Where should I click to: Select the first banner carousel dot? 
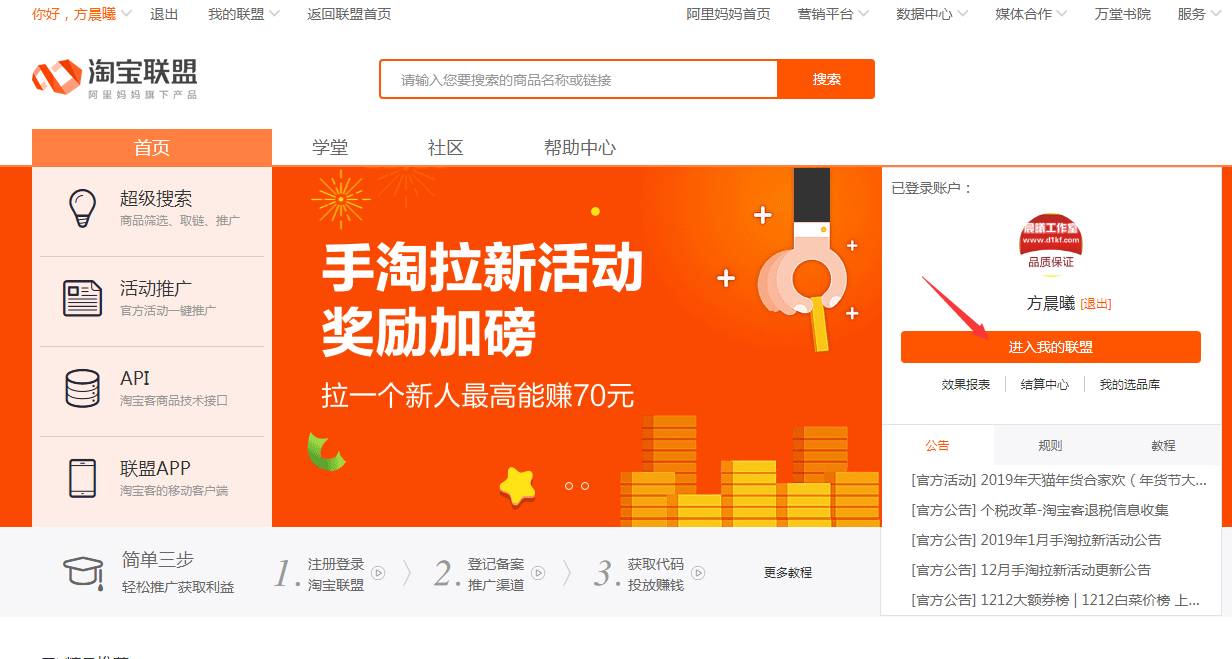click(x=569, y=486)
